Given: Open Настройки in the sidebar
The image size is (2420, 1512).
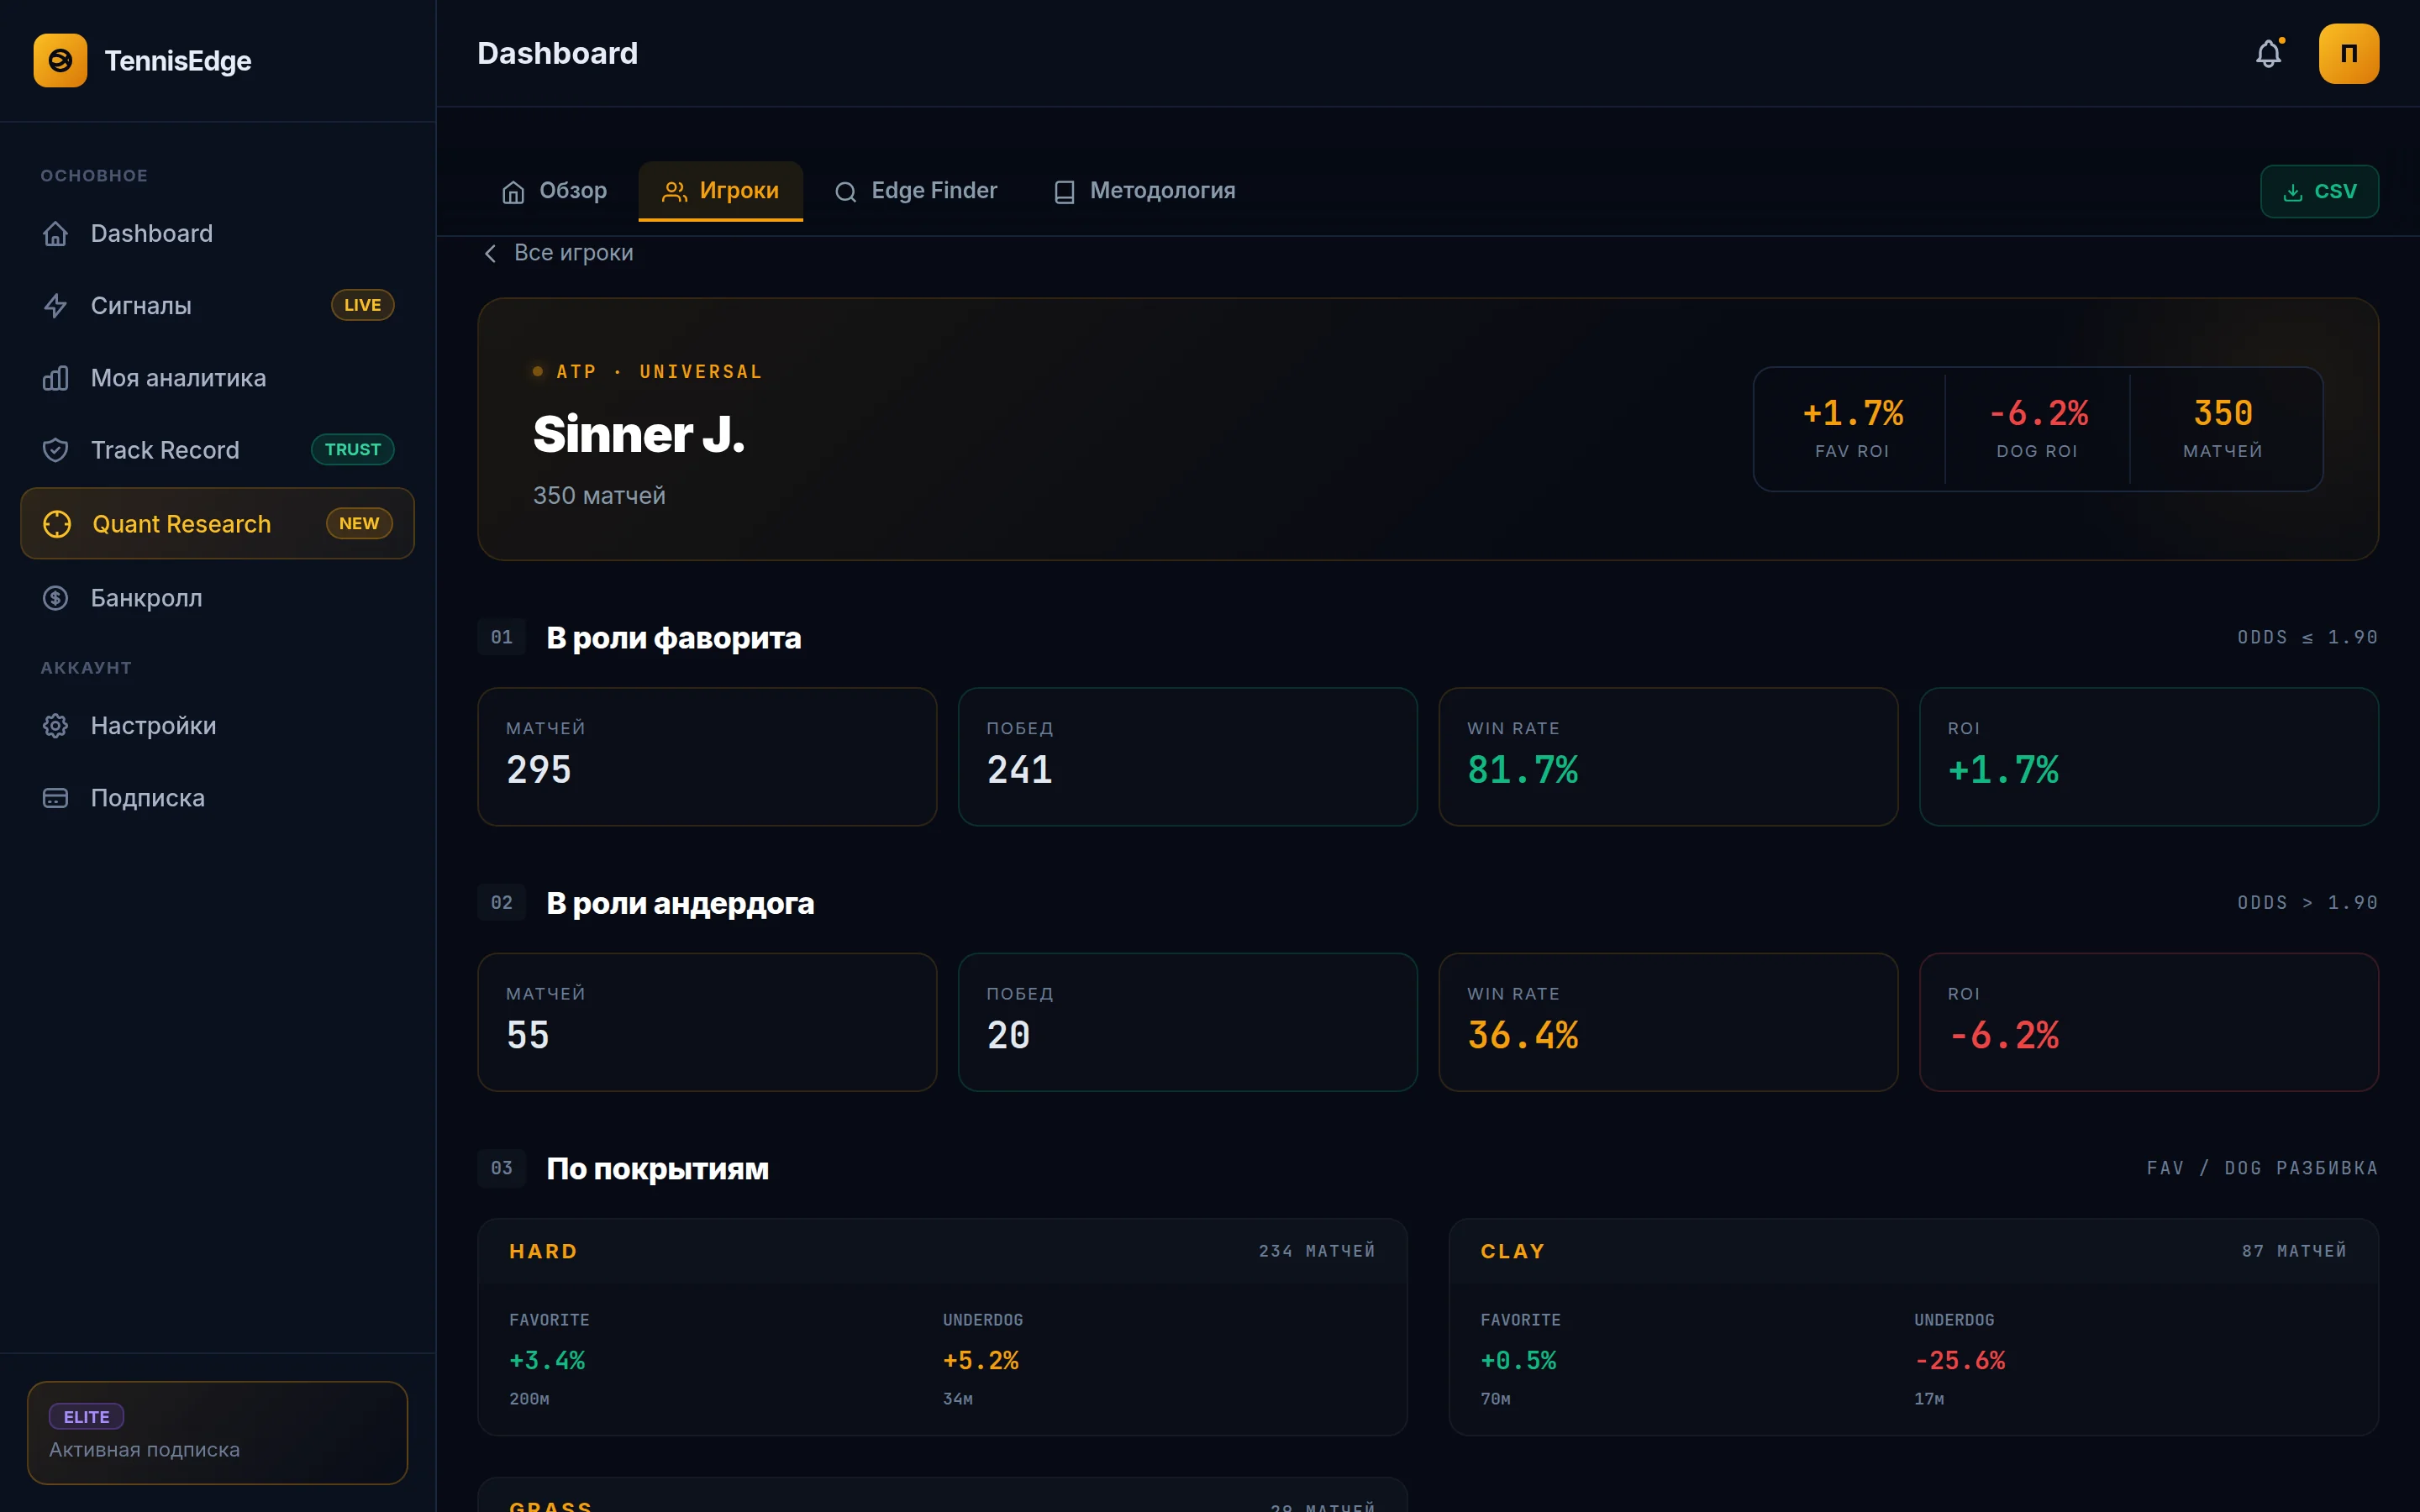Looking at the screenshot, I should pyautogui.click(x=217, y=726).
